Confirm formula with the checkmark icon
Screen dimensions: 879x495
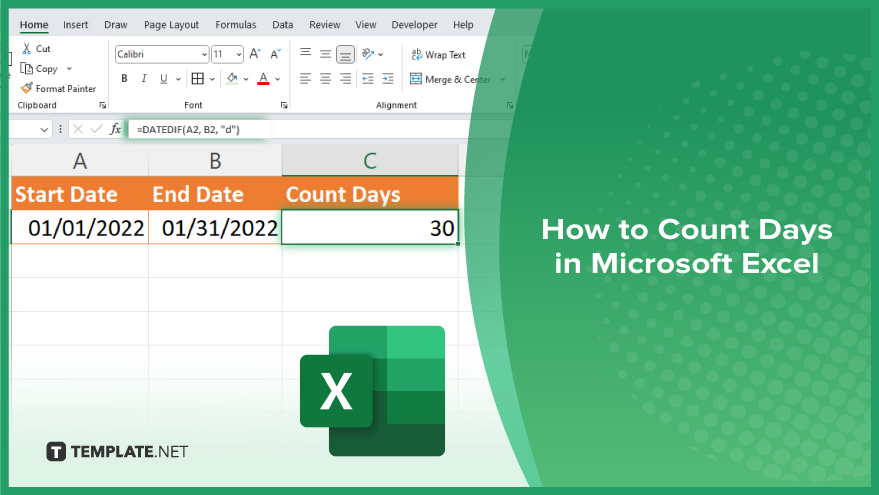point(96,129)
